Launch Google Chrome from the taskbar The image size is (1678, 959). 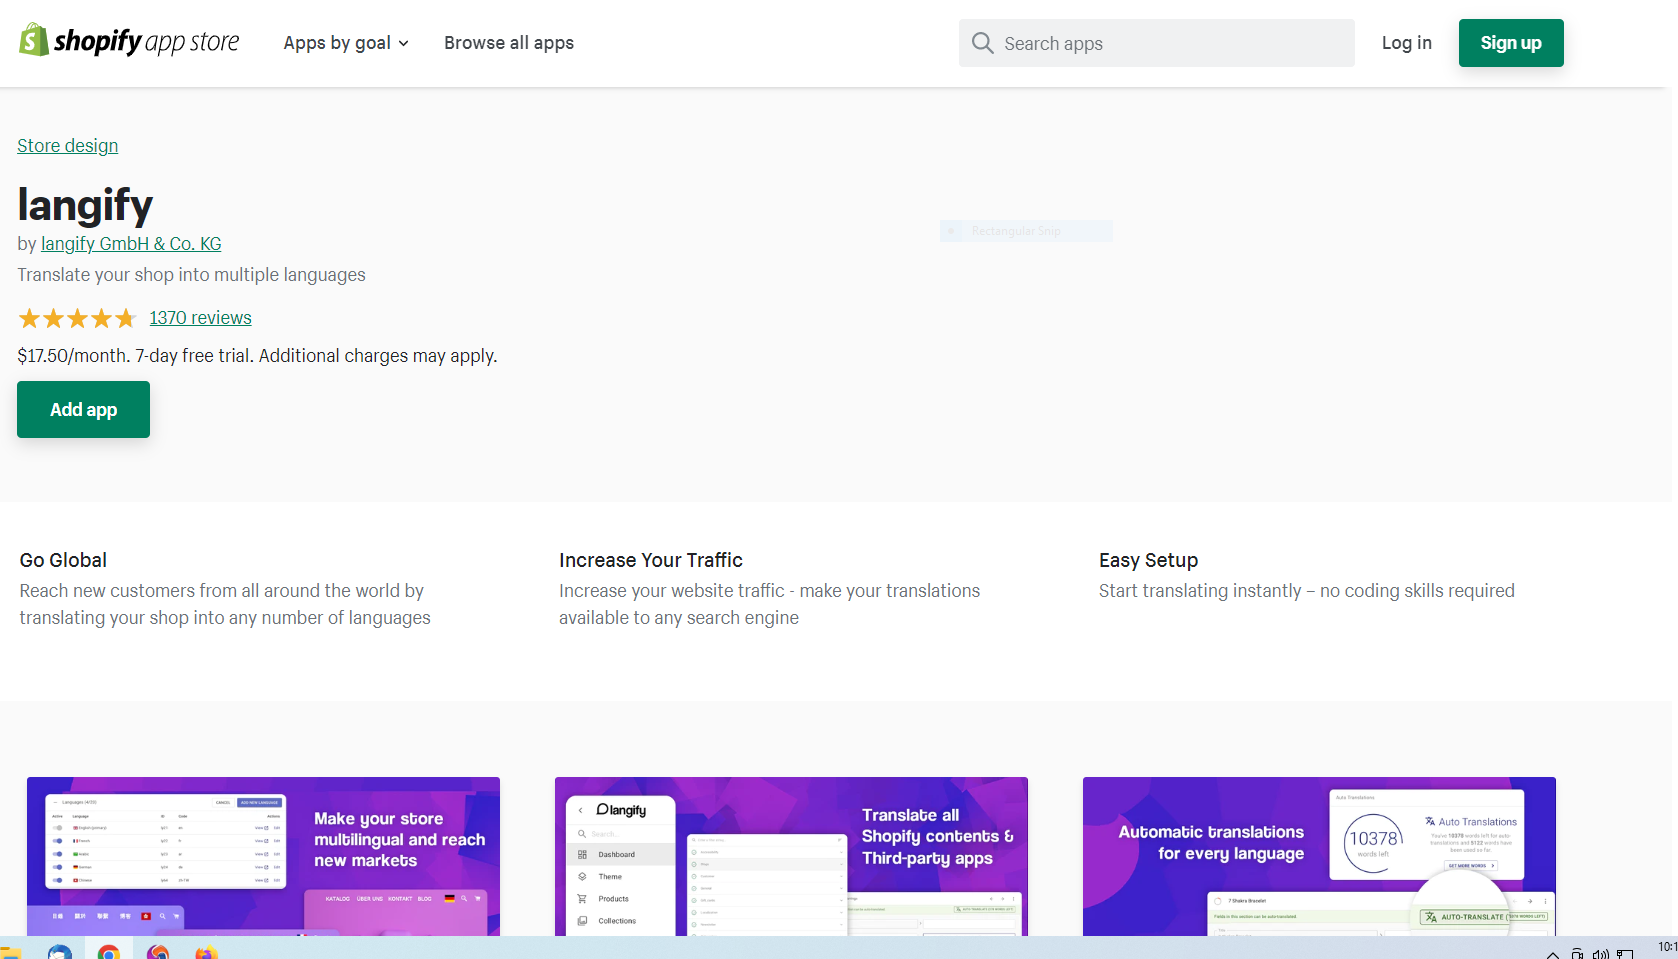coord(109,950)
